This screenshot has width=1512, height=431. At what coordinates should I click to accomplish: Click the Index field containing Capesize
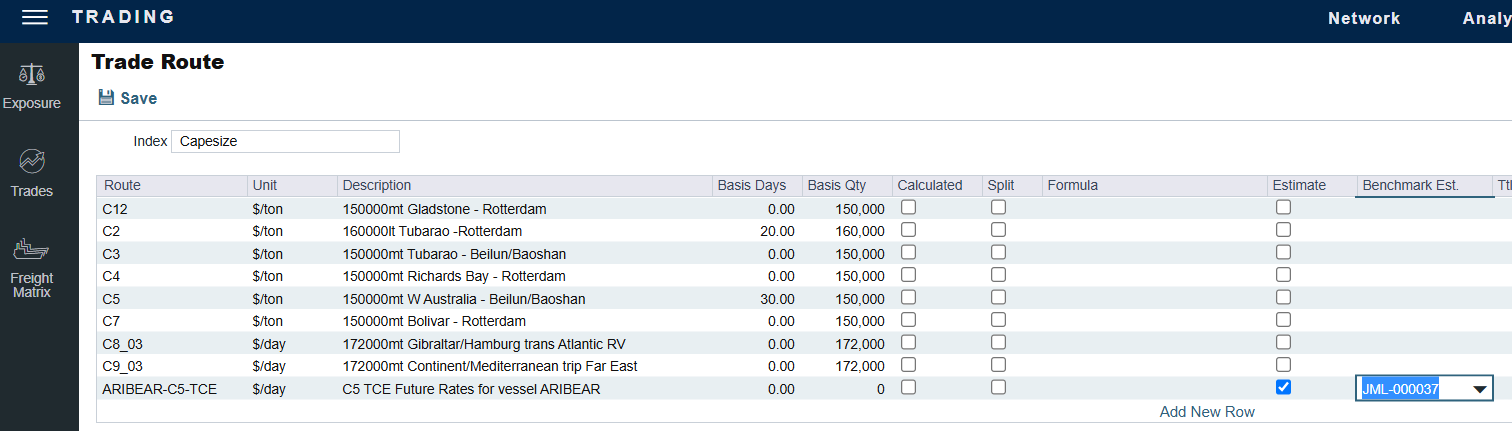pos(285,141)
